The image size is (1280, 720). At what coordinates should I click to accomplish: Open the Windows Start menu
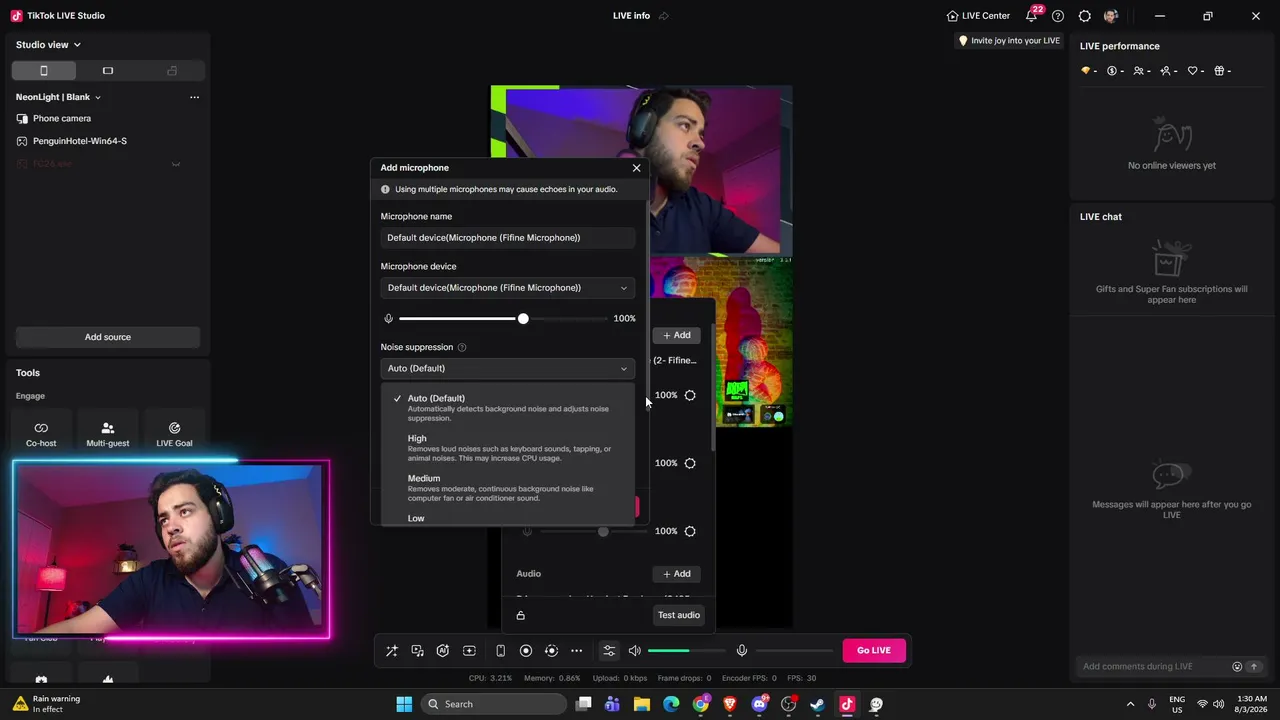(404, 704)
